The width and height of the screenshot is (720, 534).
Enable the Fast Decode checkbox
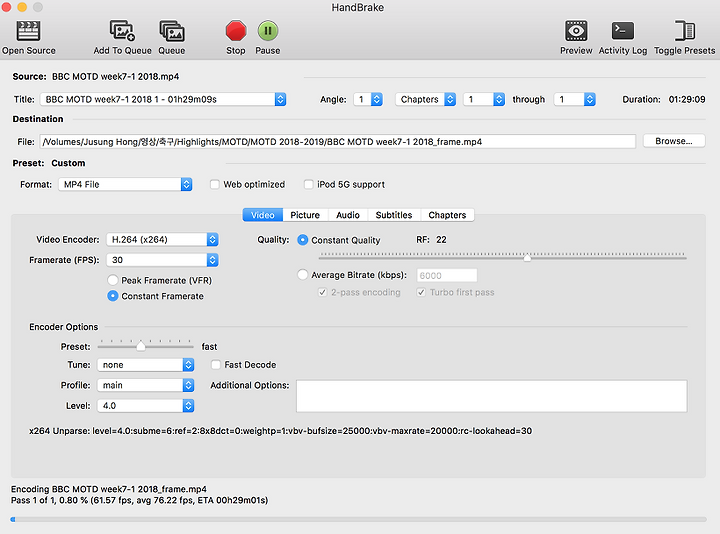click(x=215, y=365)
